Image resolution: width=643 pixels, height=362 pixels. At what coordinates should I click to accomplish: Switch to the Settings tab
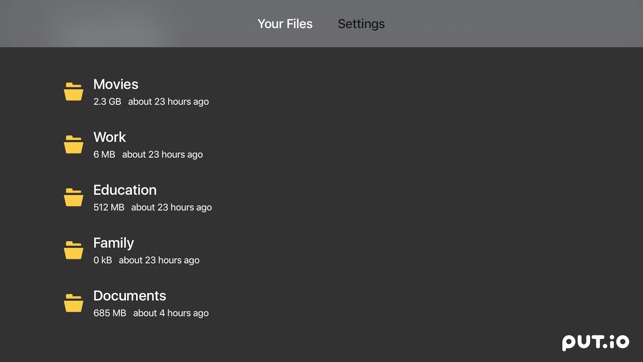tap(361, 24)
